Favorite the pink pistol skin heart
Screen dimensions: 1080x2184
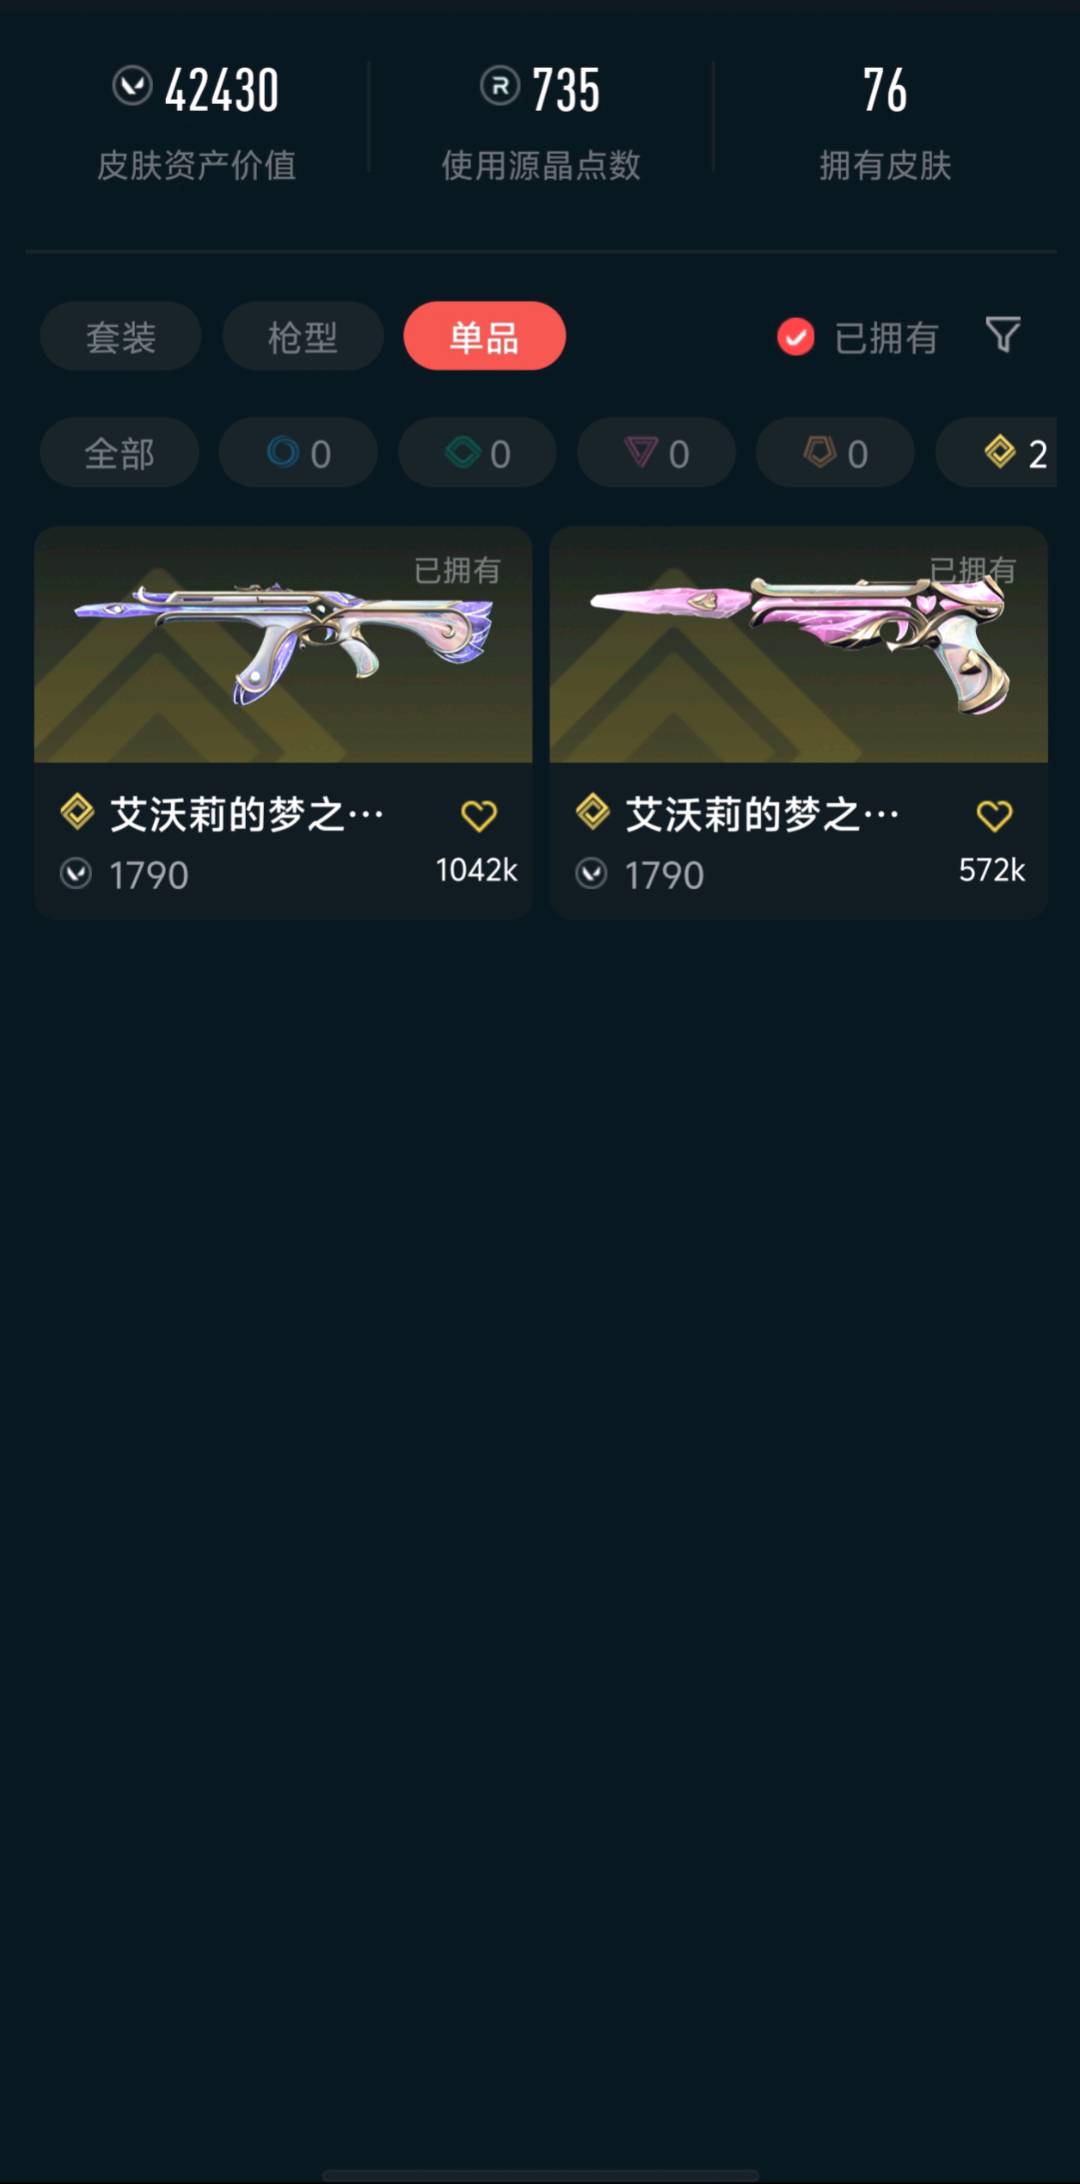click(x=994, y=816)
